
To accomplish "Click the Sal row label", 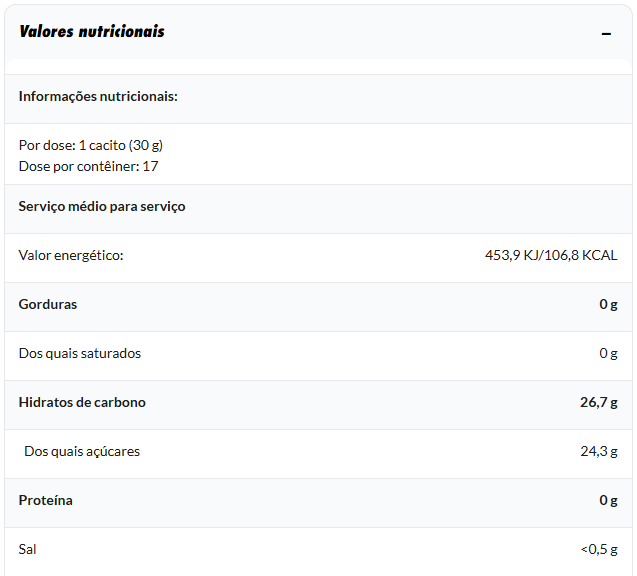I will [x=28, y=549].
